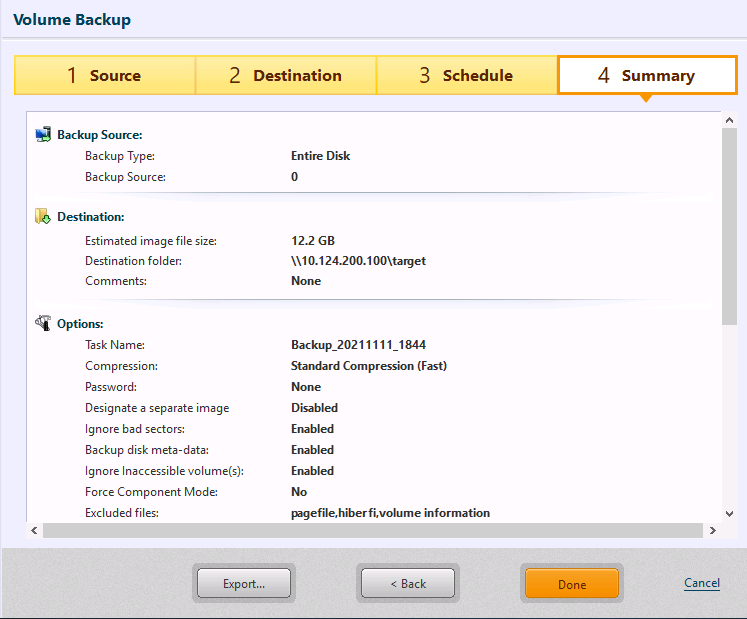The height and width of the screenshot is (619, 747).
Task: Click the horizontal scrollbar left arrow
Action: click(x=35, y=530)
